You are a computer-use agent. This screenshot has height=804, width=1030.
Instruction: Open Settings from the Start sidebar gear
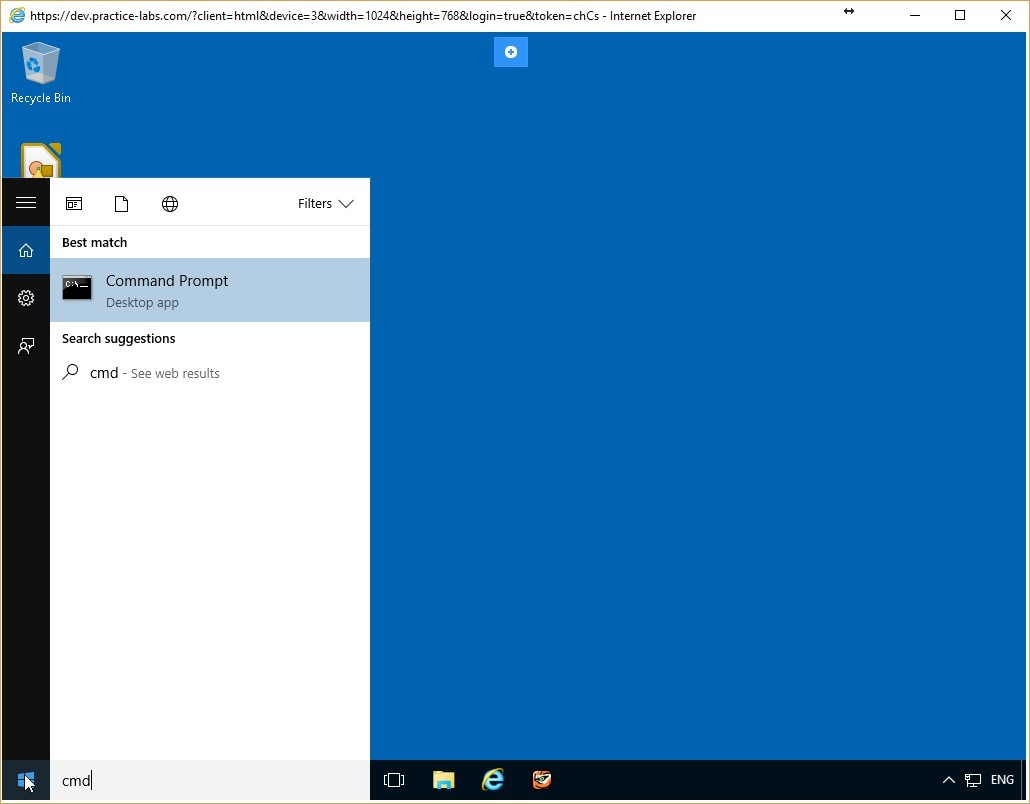(25, 297)
